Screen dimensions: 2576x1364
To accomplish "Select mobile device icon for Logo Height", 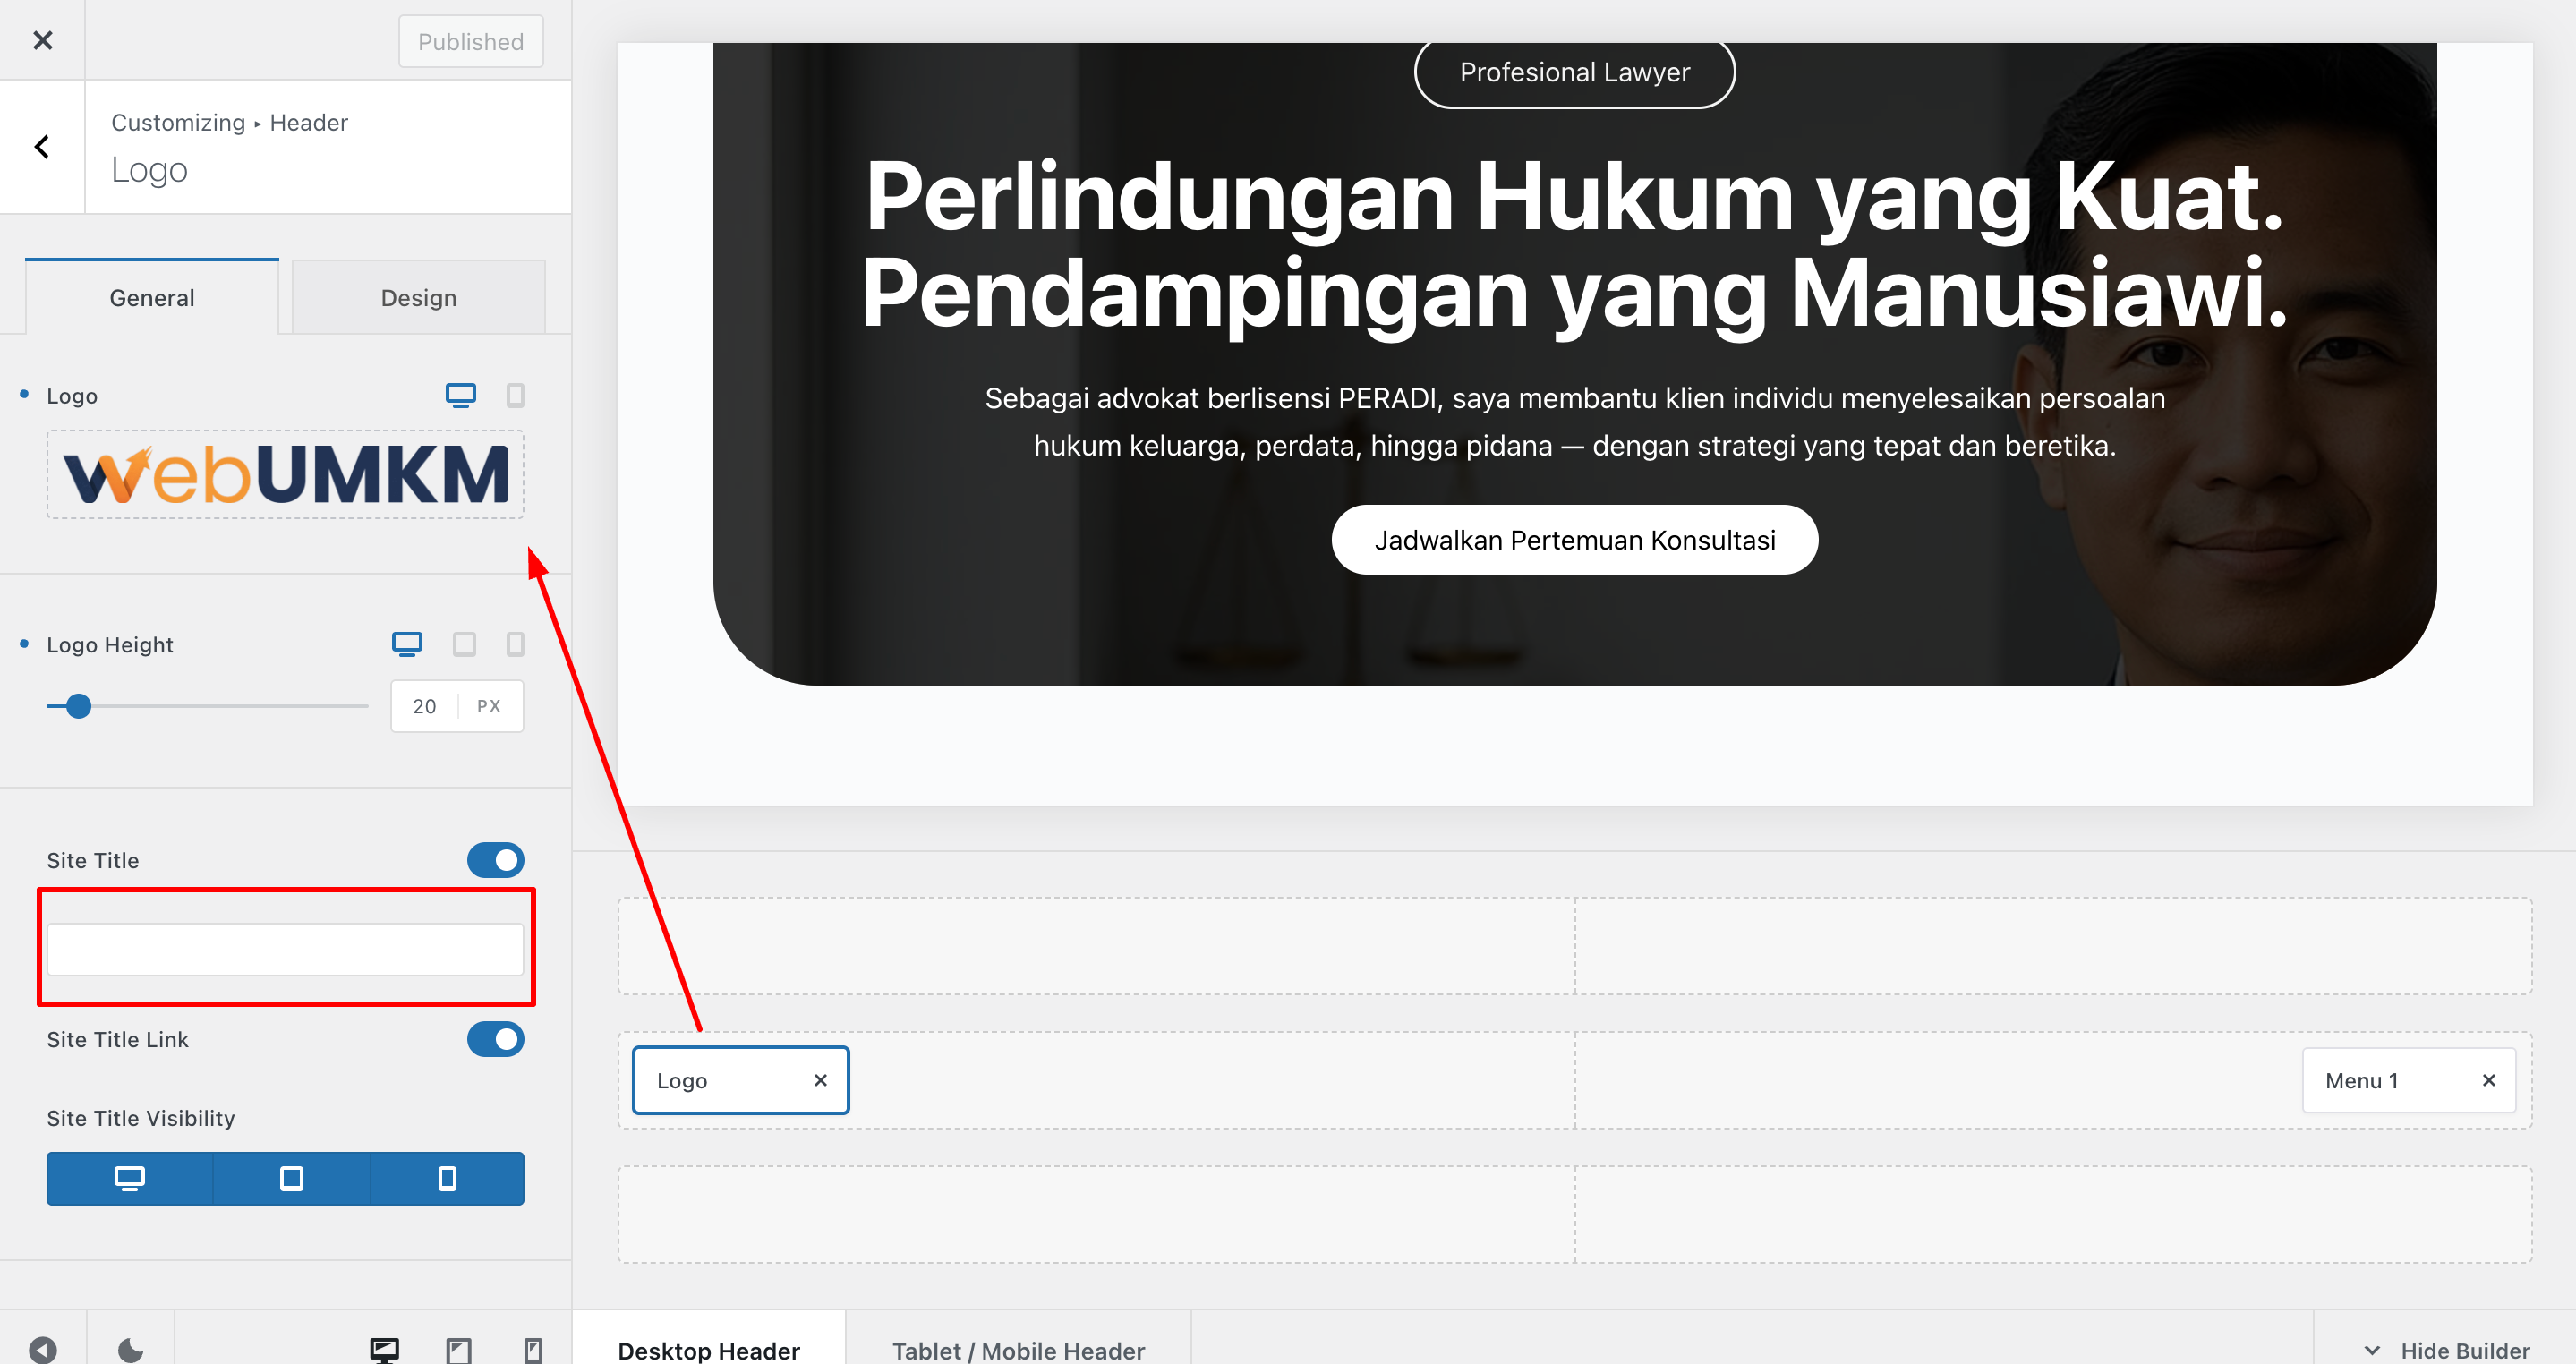I will point(515,644).
